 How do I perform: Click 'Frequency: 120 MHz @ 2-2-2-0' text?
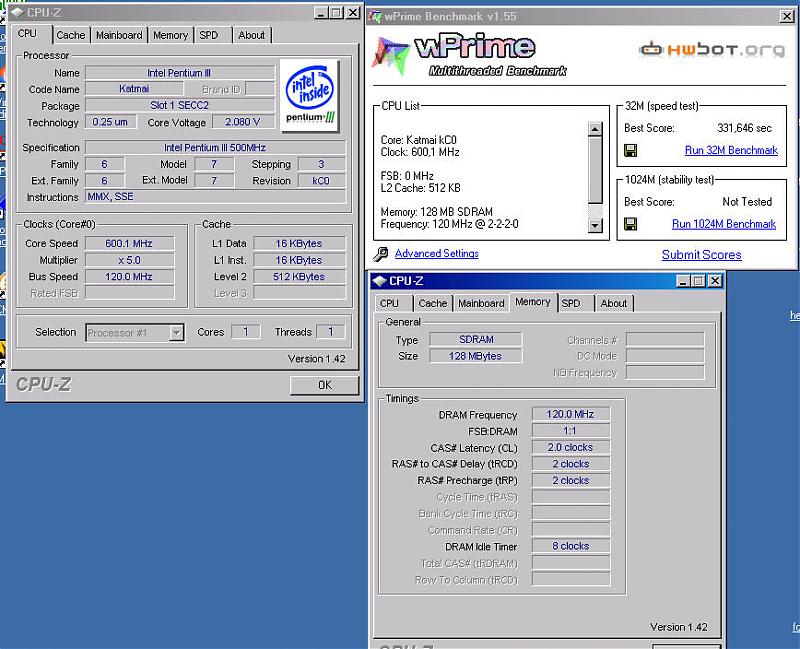click(x=449, y=224)
